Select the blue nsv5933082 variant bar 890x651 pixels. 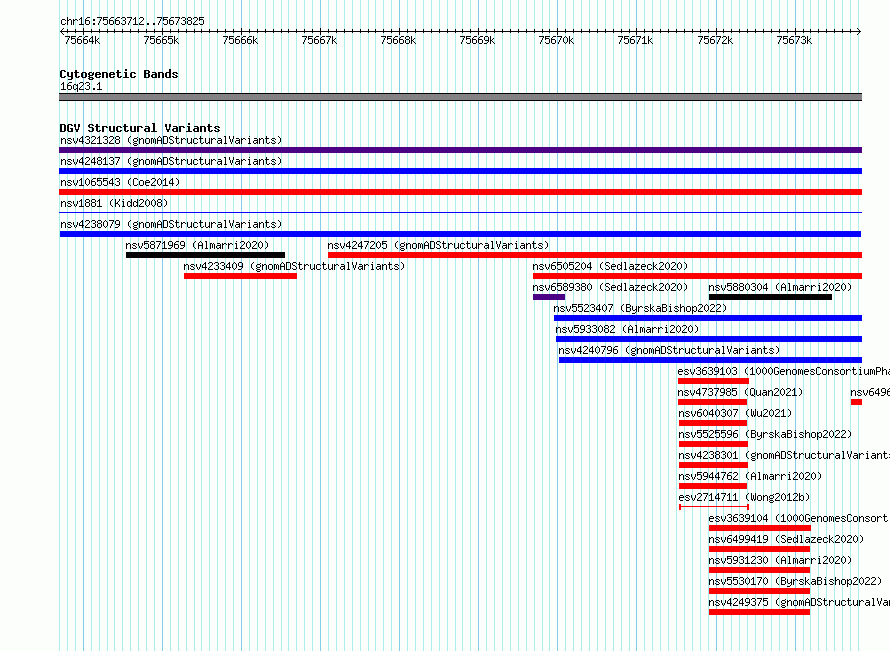coord(709,339)
